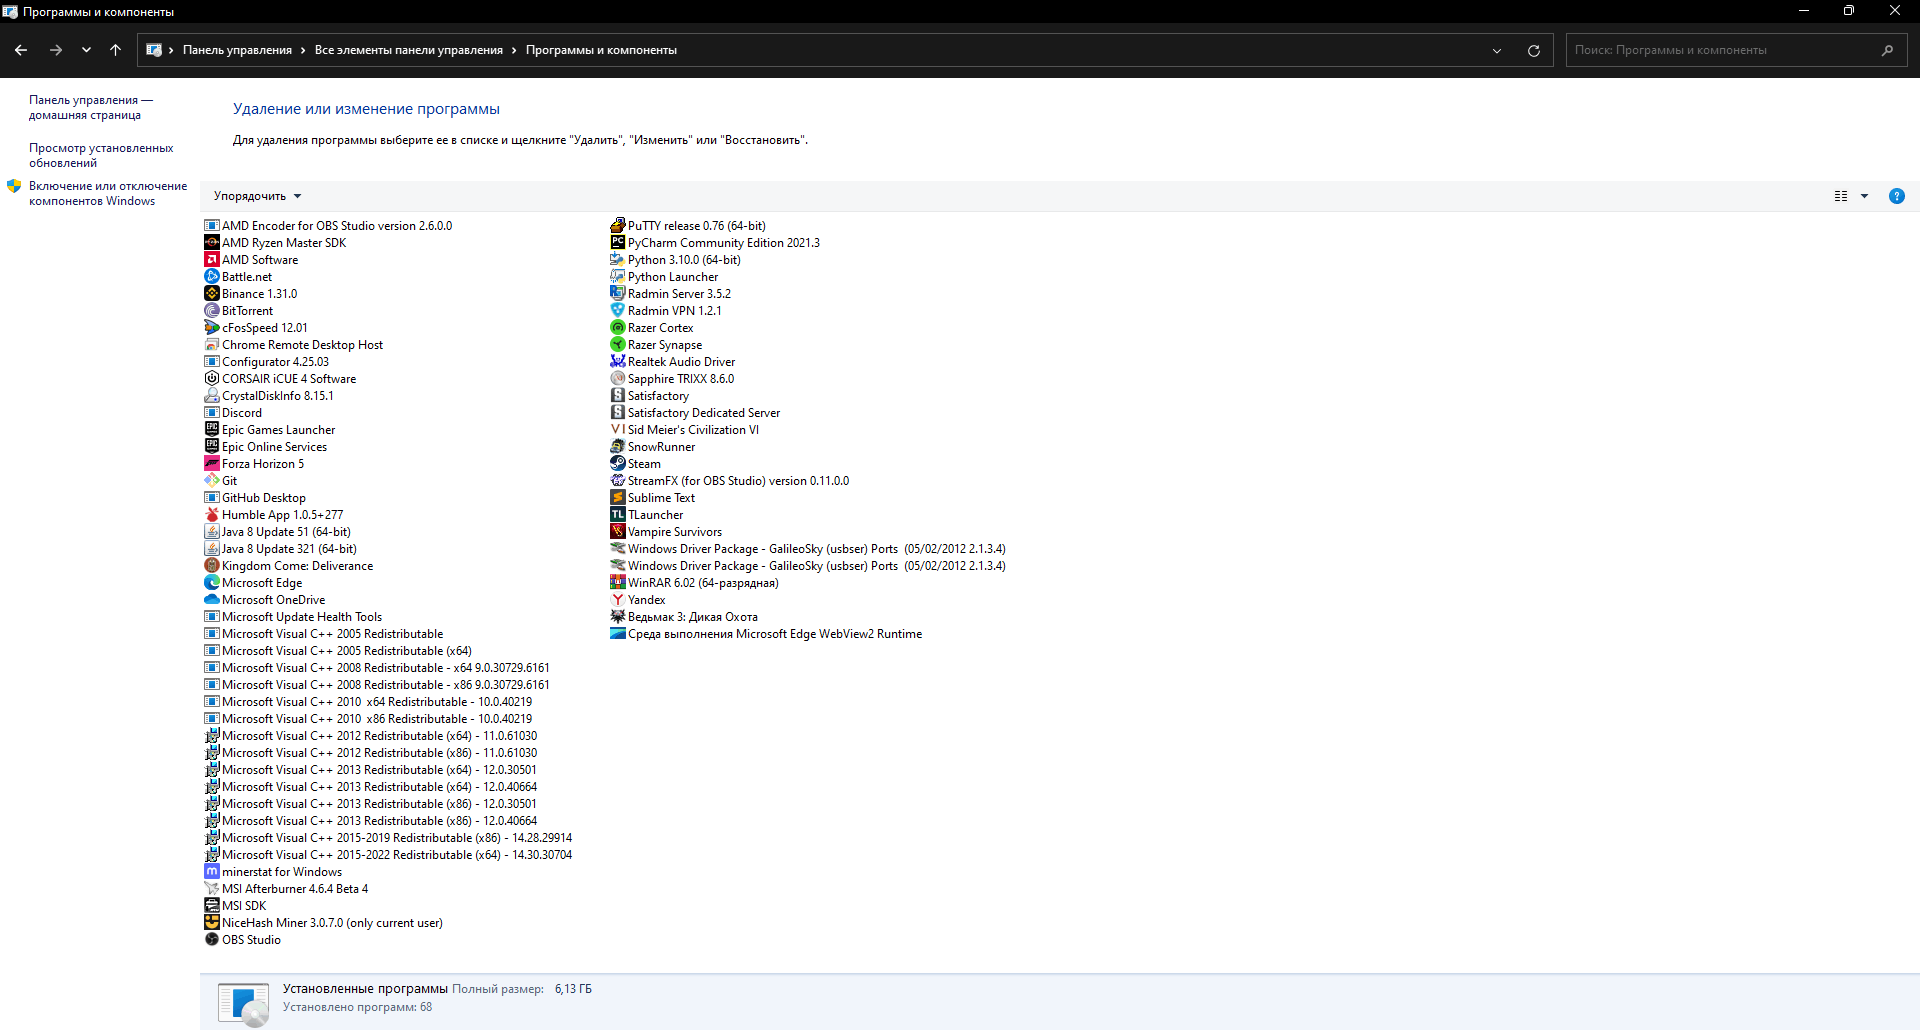Click the PyCharm Community Edition icon
This screenshot has height=1030, width=1920.
pos(617,243)
